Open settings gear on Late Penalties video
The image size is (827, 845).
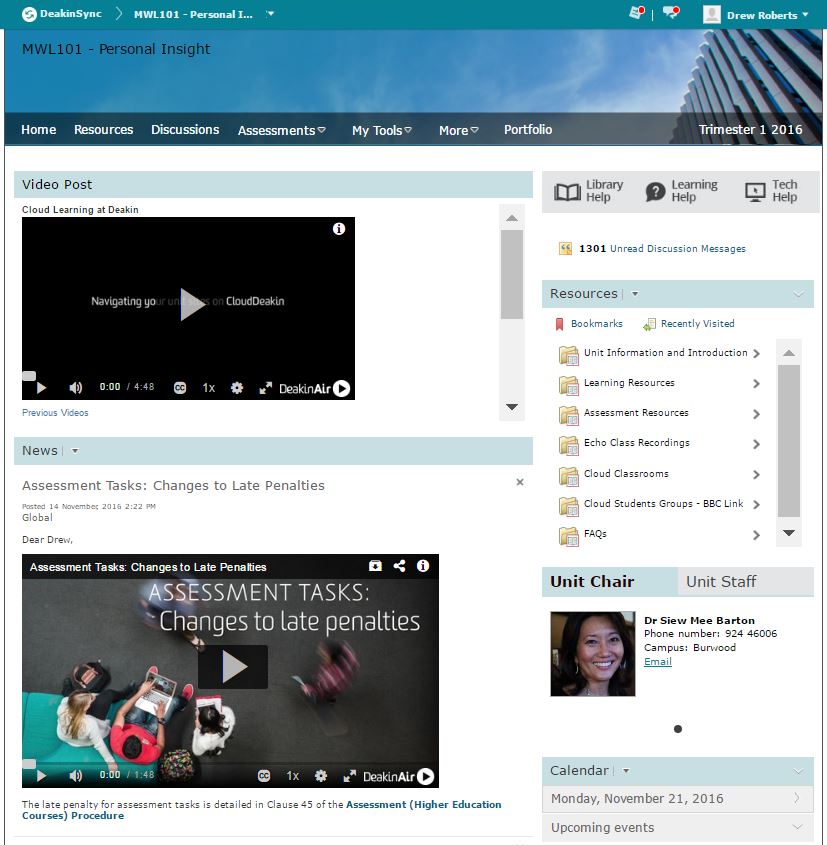[x=321, y=776]
